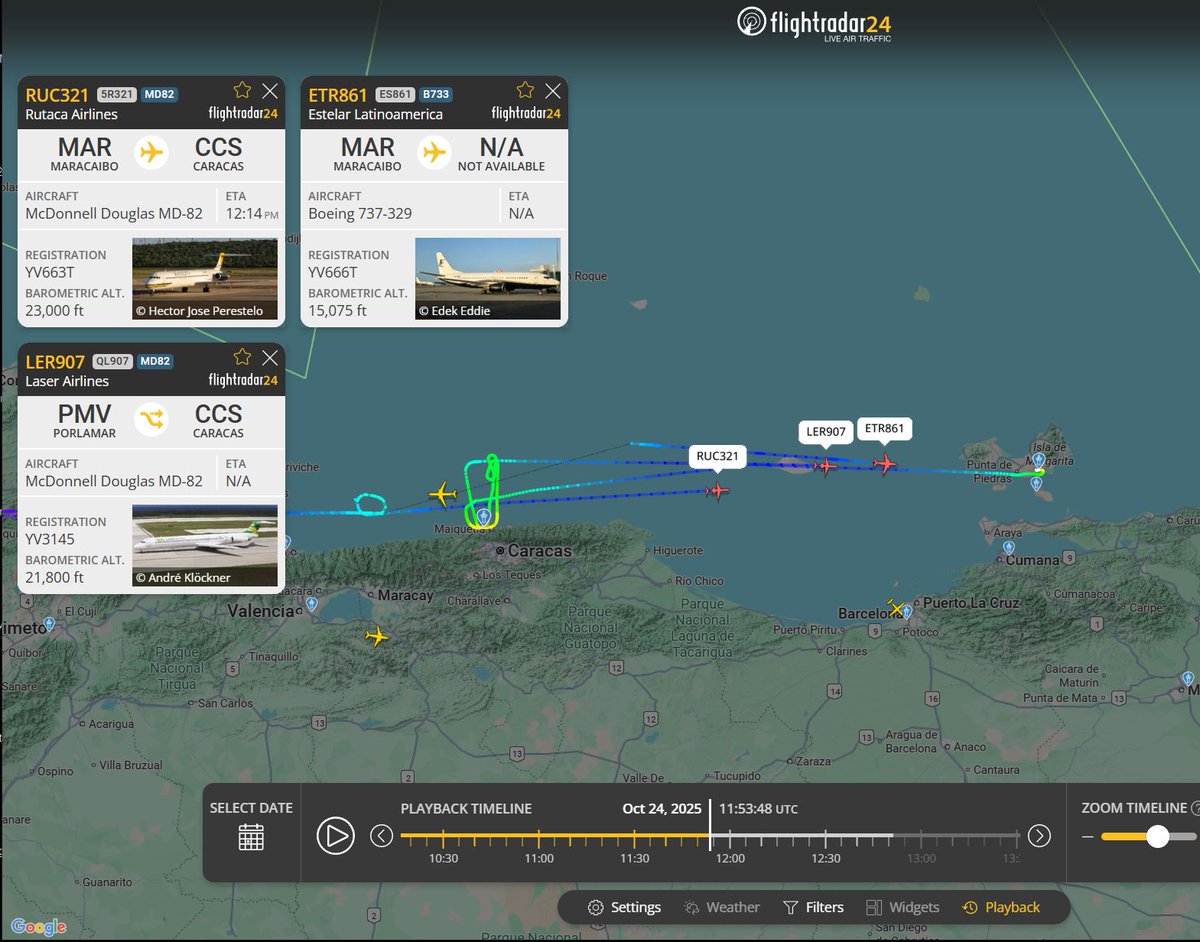Jump to 12:30 on playback timeline
The height and width of the screenshot is (942, 1200).
click(x=826, y=858)
